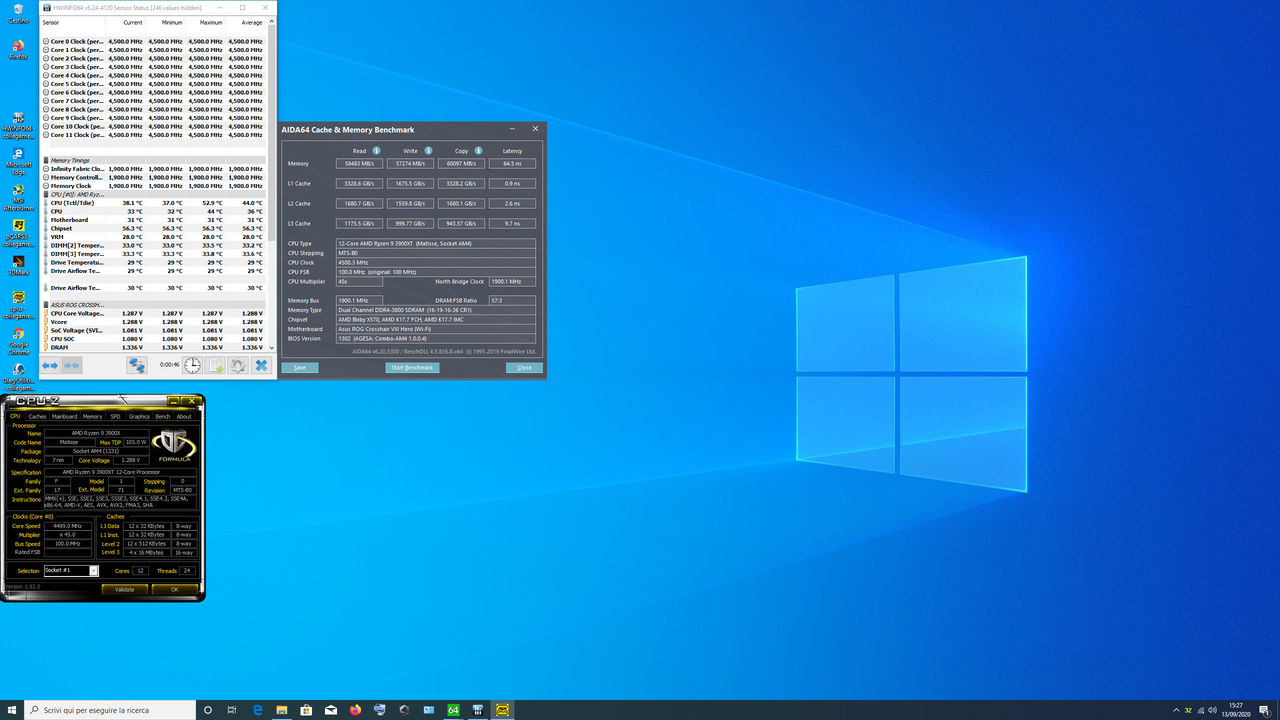Image resolution: width=1280 pixels, height=720 pixels.
Task: Open the pCARS3 desktop shortcut
Action: pyautogui.click(x=18, y=233)
